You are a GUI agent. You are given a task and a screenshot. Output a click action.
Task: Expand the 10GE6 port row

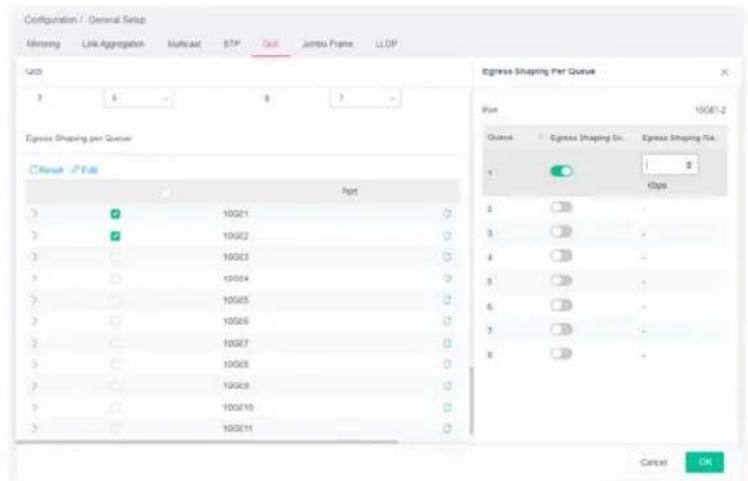34,321
